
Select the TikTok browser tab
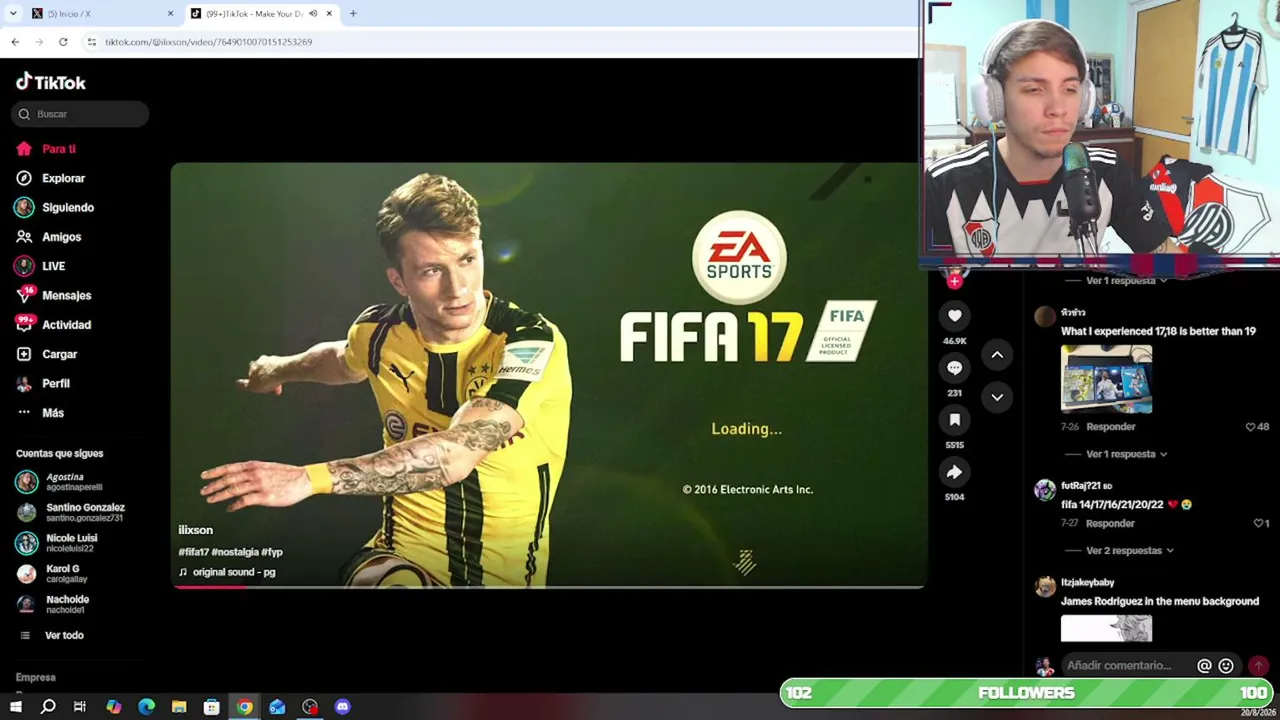tap(262, 14)
